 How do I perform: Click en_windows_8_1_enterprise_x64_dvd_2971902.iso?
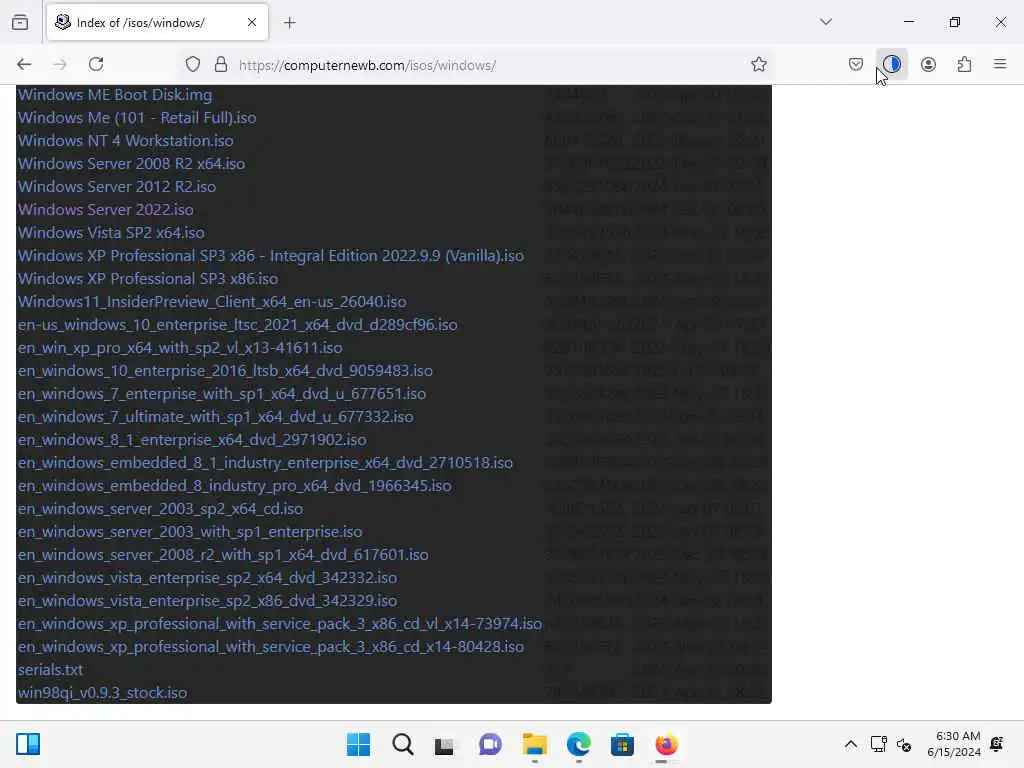coord(192,440)
